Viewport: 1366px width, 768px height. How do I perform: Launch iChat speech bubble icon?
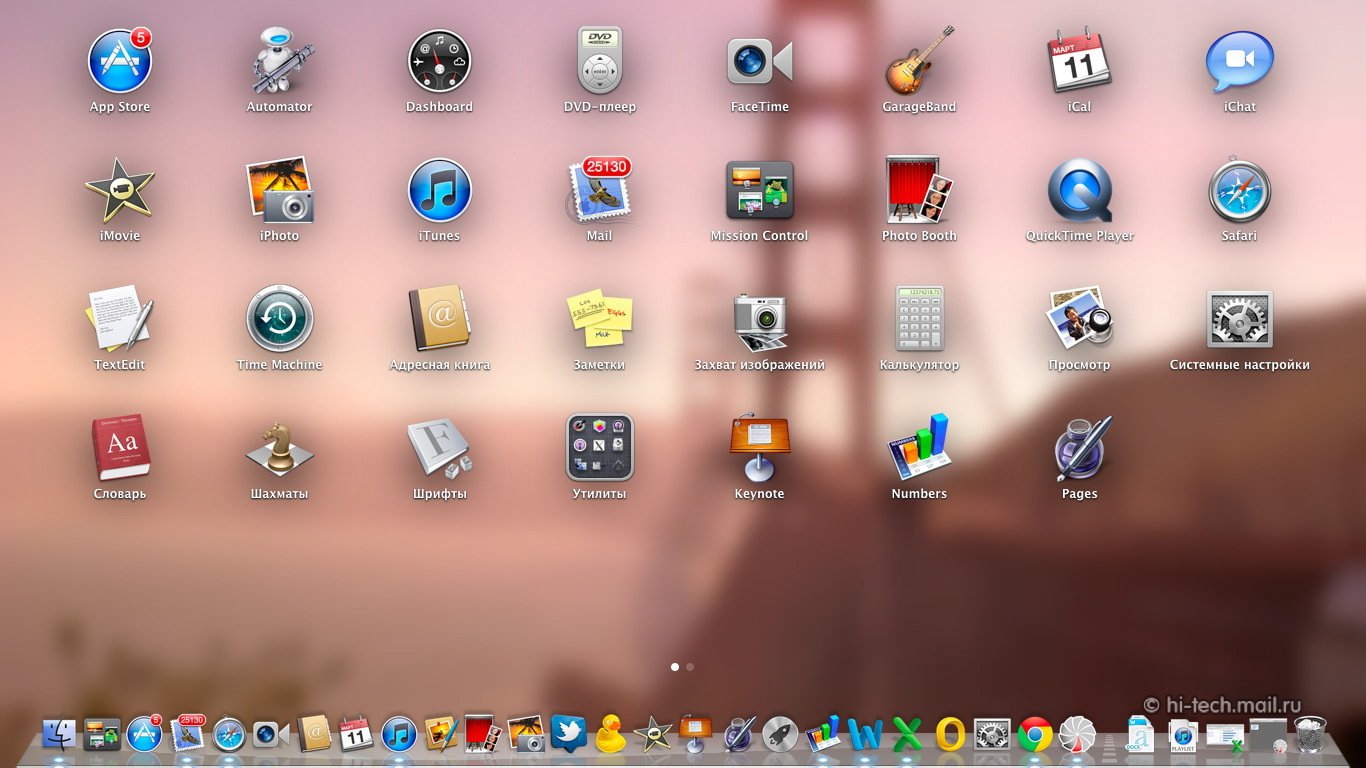(1240, 61)
